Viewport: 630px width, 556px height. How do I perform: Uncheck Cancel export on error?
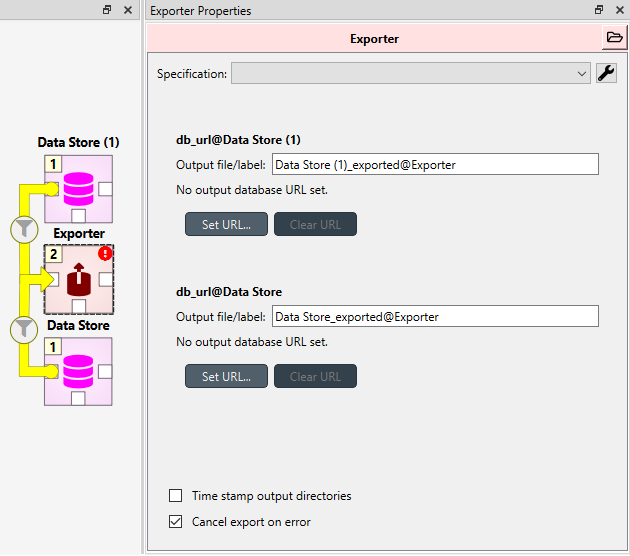tap(176, 522)
